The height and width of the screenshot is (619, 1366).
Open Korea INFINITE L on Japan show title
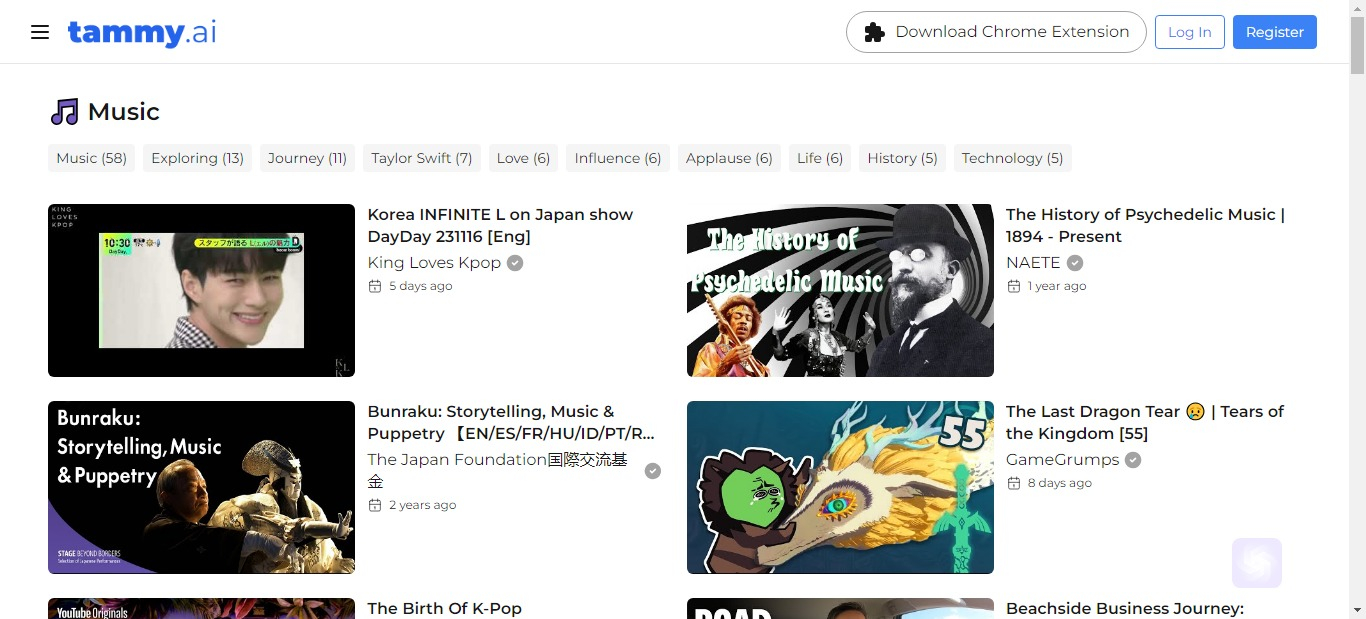(x=500, y=225)
